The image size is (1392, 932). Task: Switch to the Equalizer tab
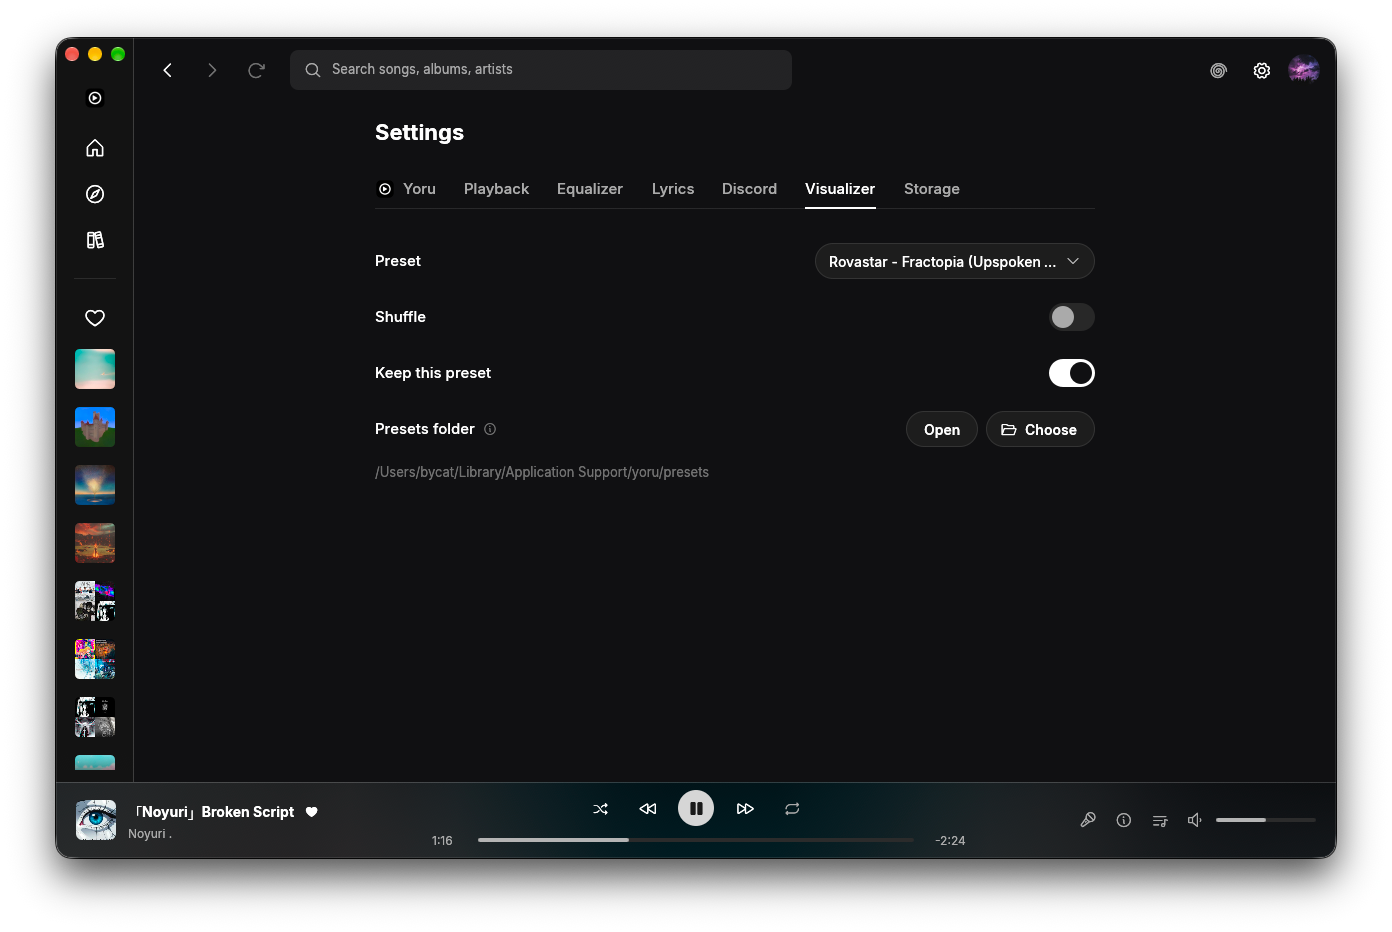point(590,189)
